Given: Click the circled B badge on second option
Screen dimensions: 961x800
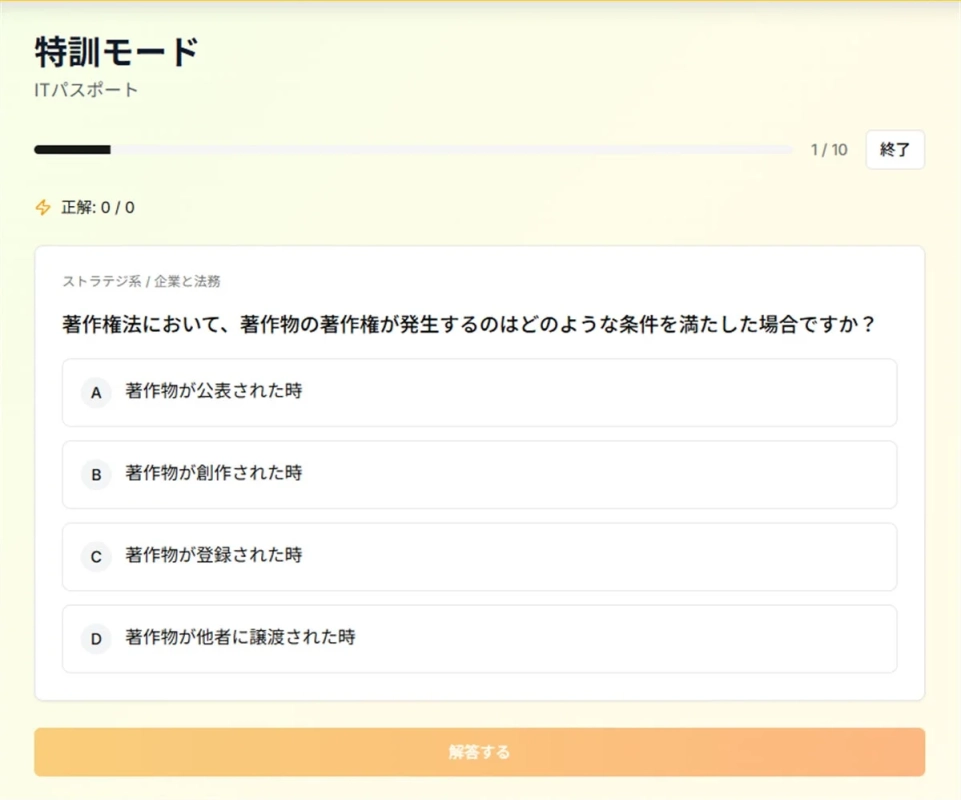Looking at the screenshot, I should tap(95, 475).
